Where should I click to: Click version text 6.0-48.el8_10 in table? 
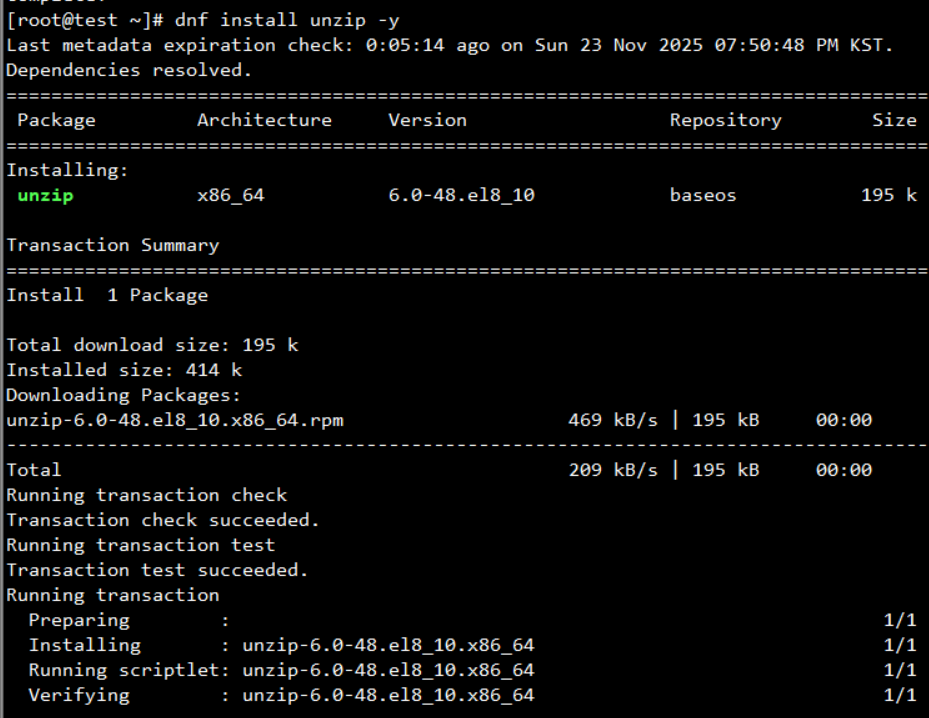pyautogui.click(x=462, y=195)
